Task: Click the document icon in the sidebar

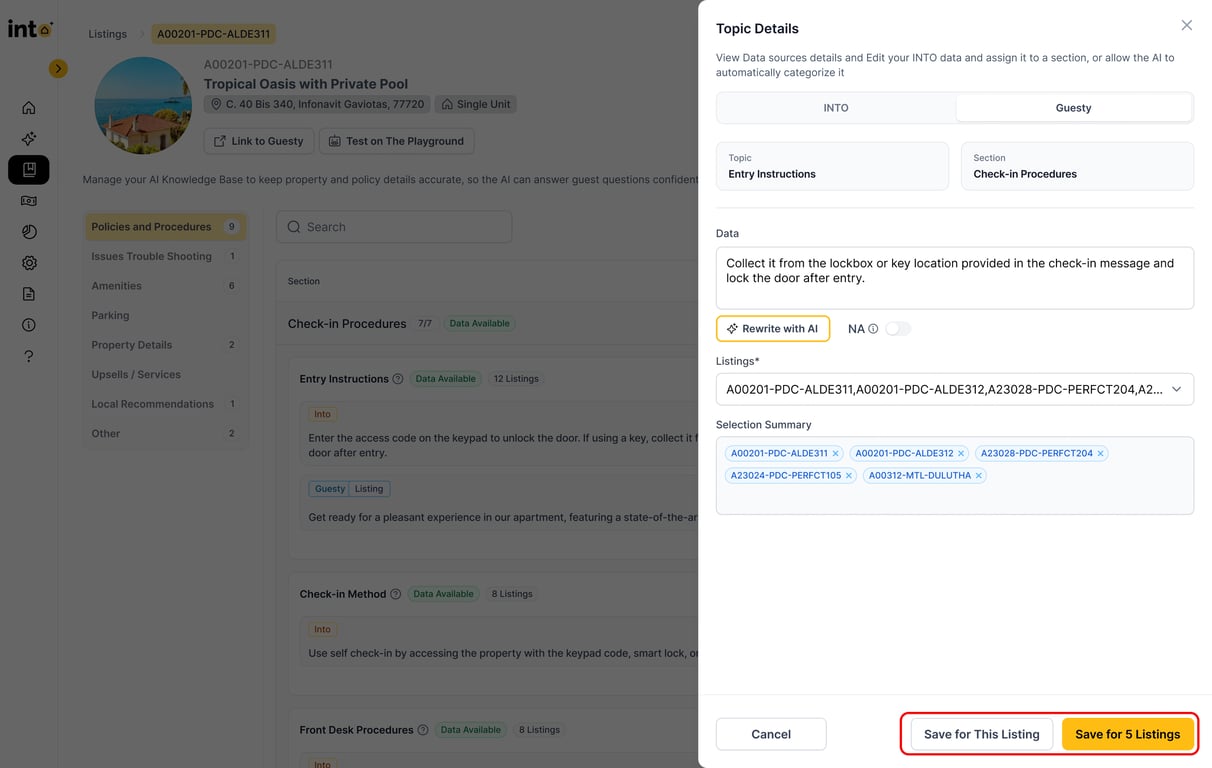Action: tap(29, 294)
